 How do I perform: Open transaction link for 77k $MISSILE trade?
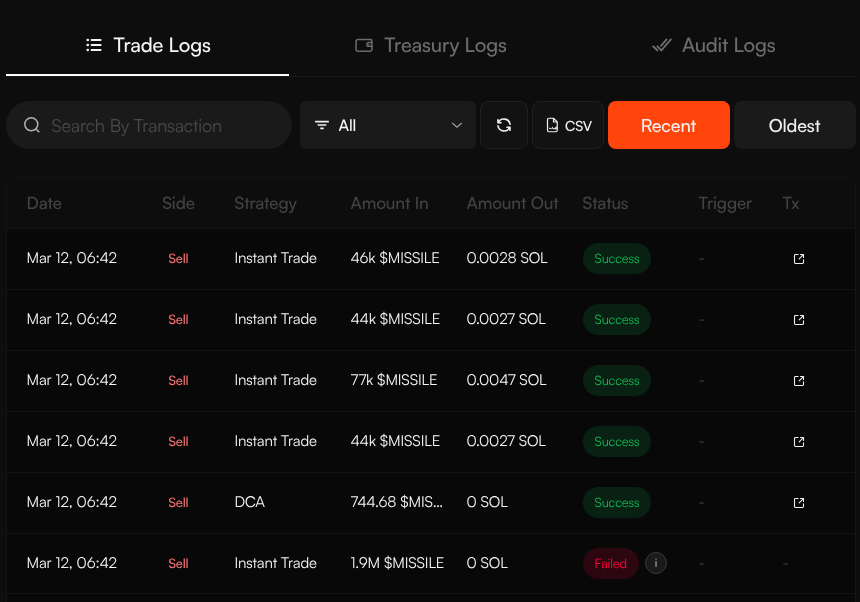[x=798, y=381]
